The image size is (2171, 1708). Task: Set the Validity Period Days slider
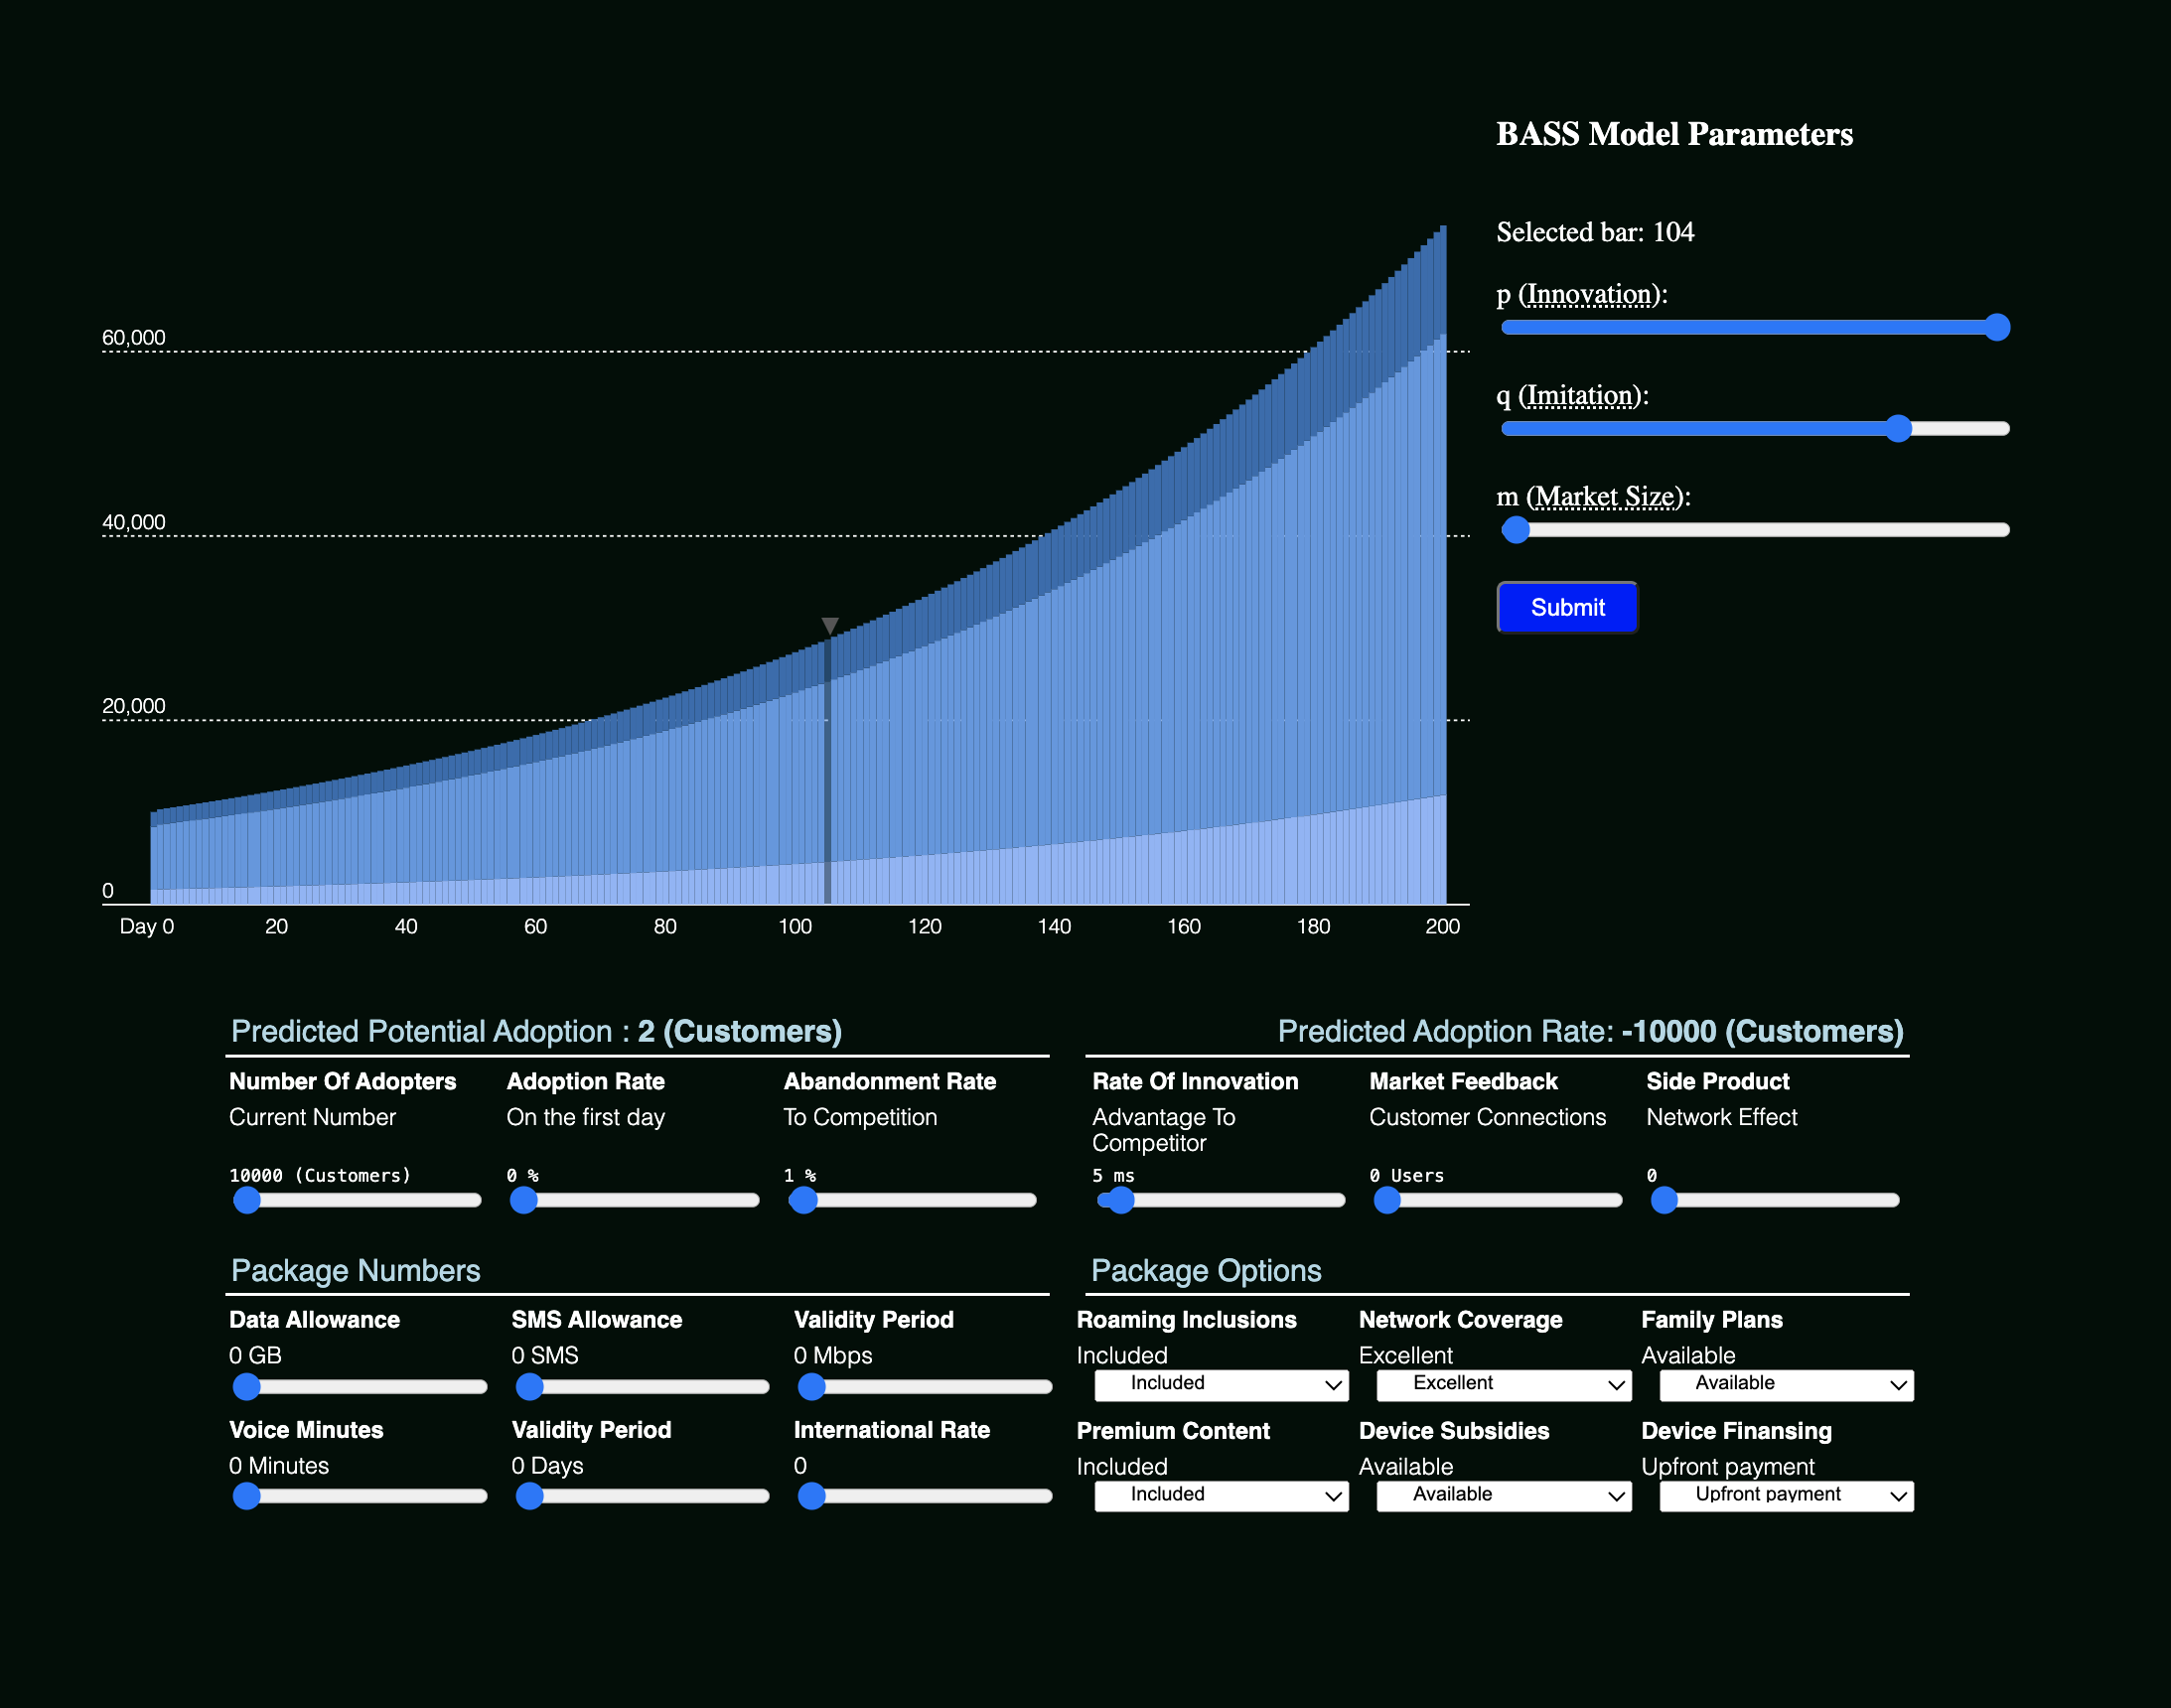642,1496
